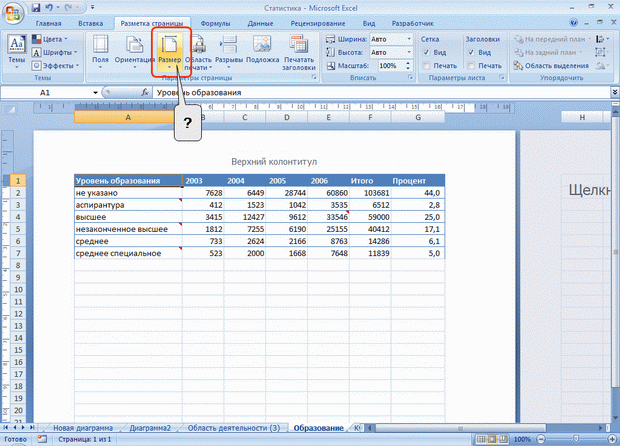Open the Область печати print area menu
620x446 pixels.
[198, 52]
